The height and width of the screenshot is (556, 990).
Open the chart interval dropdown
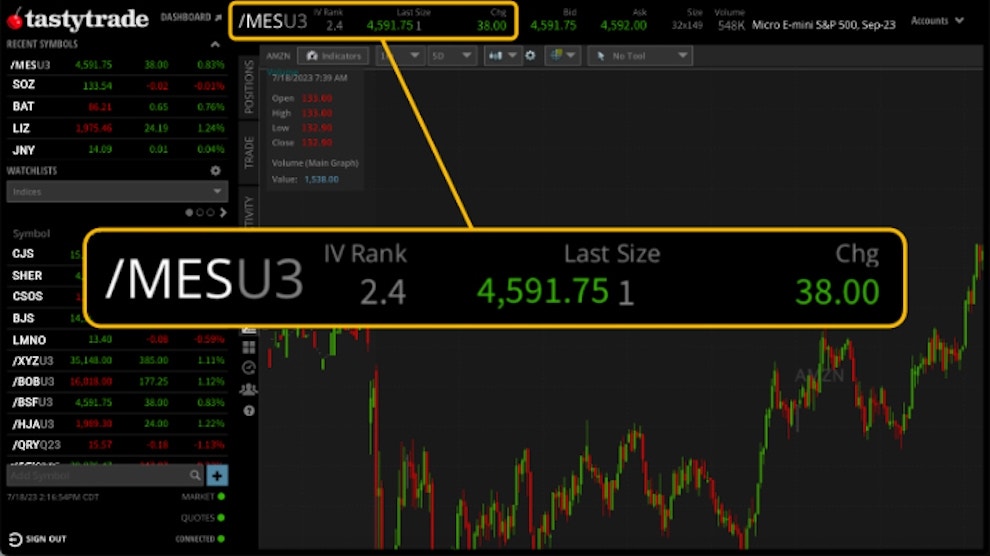pos(400,56)
